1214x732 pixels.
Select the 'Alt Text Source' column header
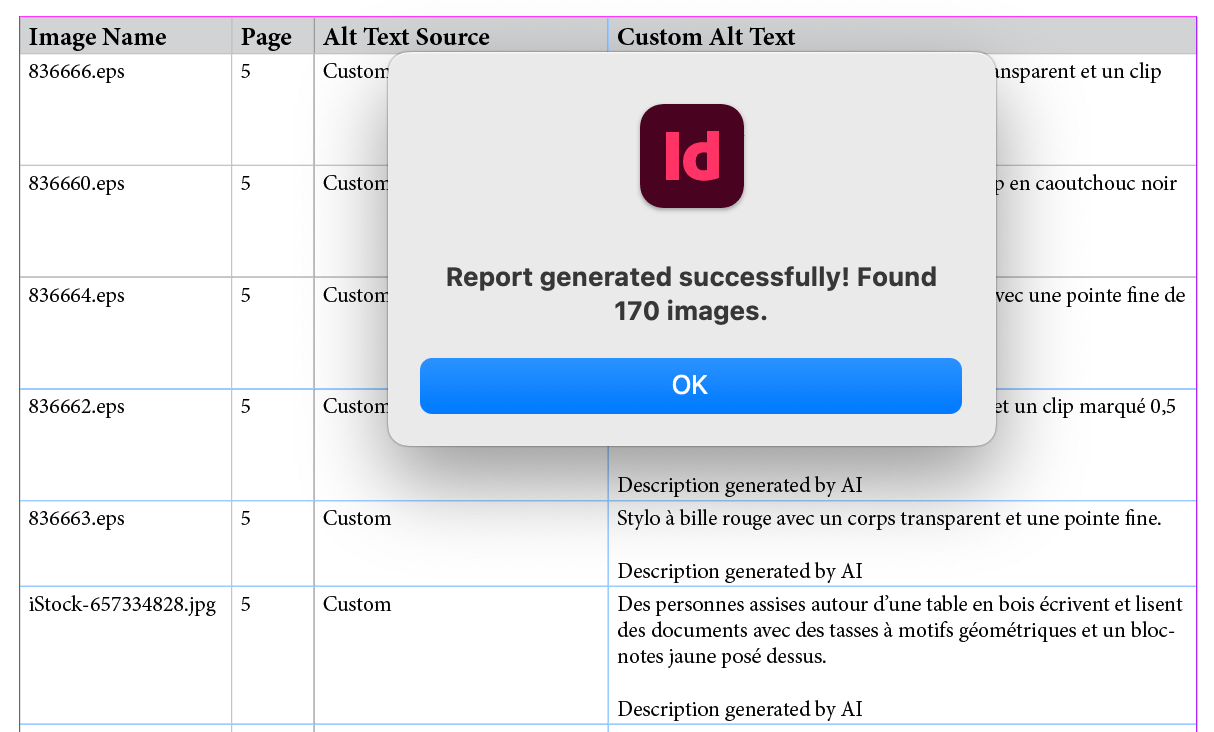tap(461, 37)
